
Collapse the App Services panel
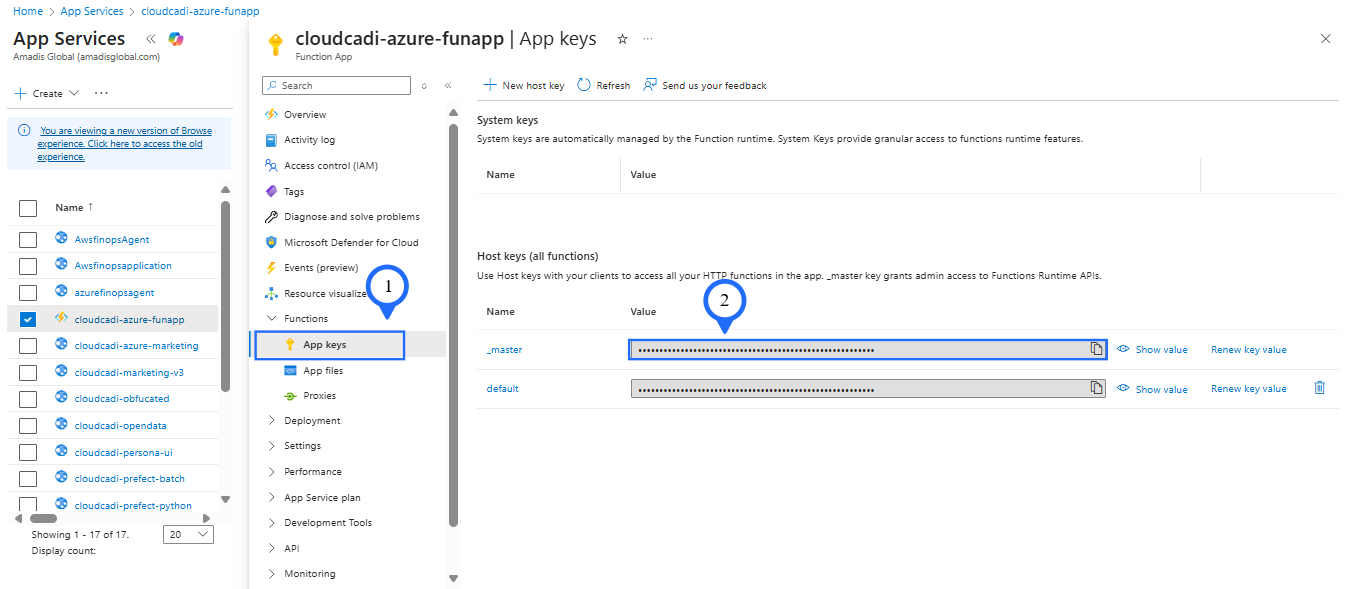151,39
